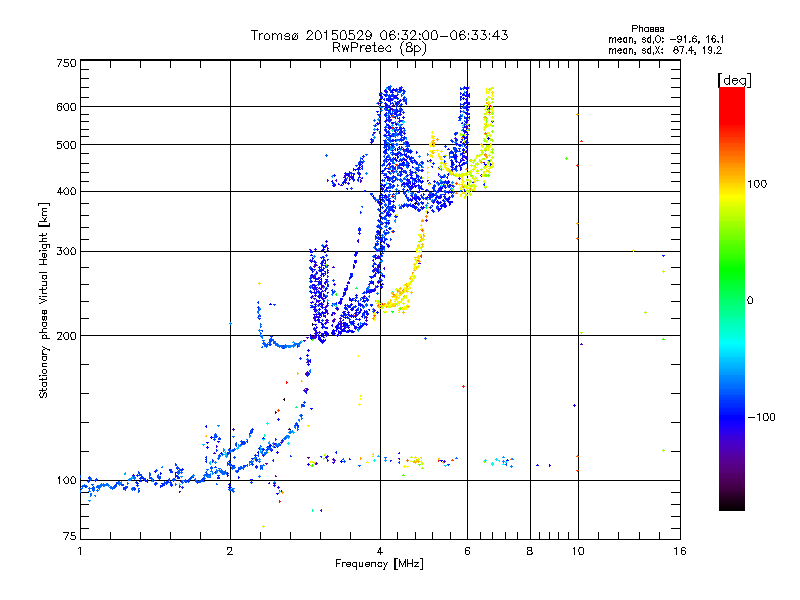Click the y-axis '500' tick label

(x=67, y=145)
